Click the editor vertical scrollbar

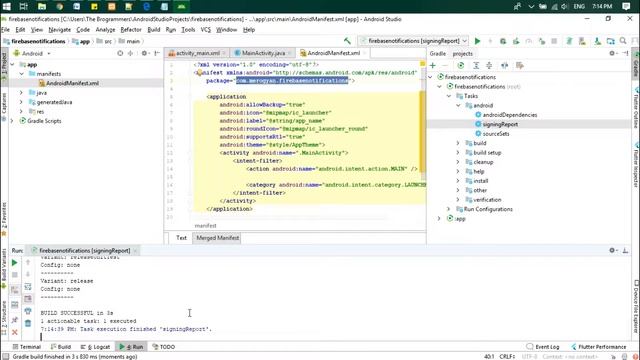click(422, 131)
